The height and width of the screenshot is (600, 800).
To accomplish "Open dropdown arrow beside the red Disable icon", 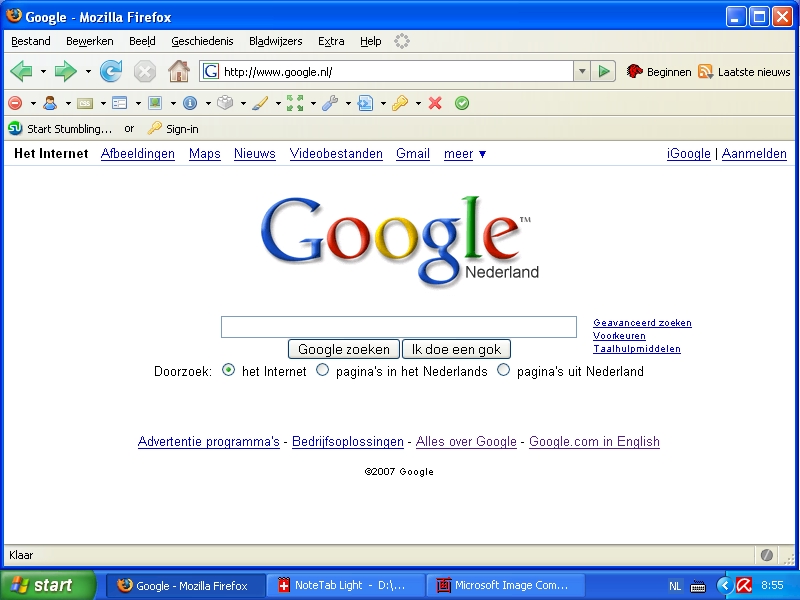I will 33,104.
